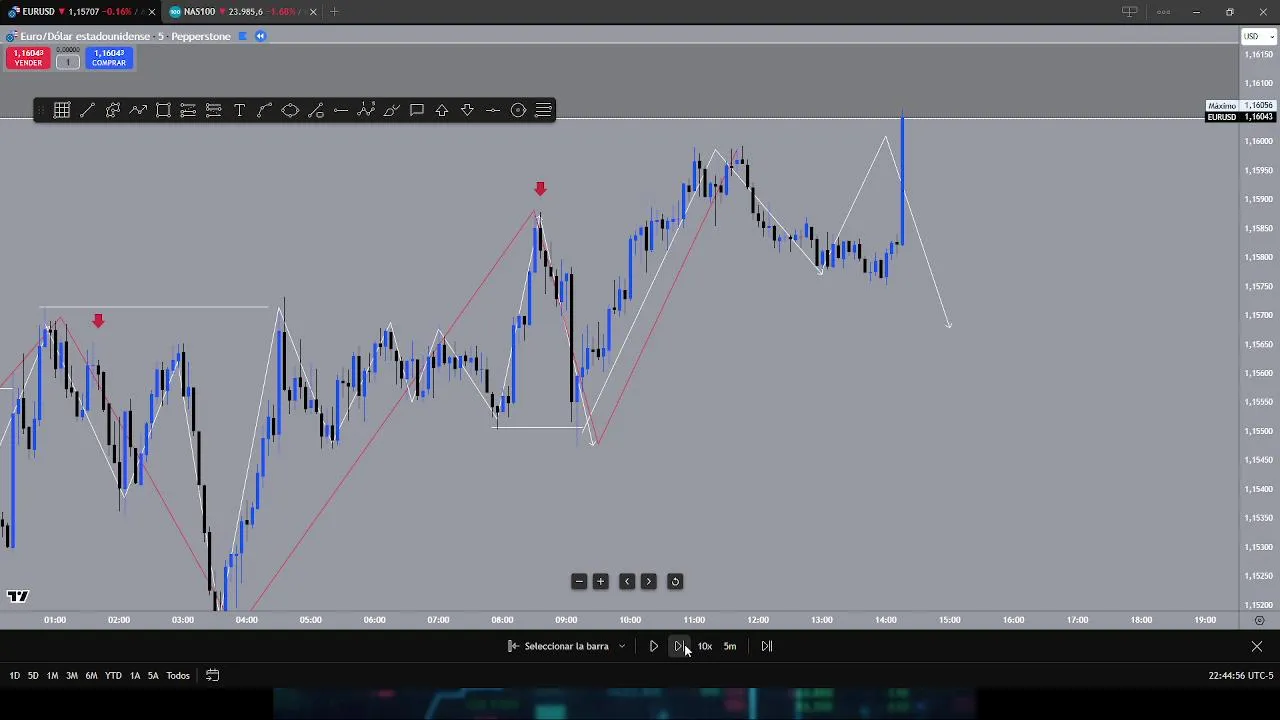Grab the drawing toolbar drag handle
Viewport: 1280px width, 720px height.
[41, 110]
